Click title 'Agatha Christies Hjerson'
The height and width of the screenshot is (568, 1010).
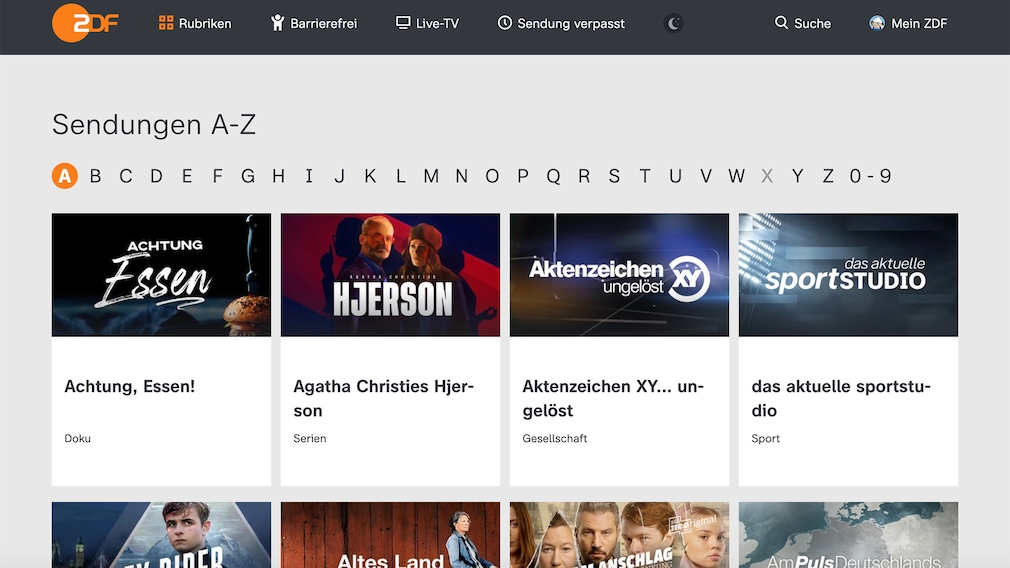coord(383,399)
